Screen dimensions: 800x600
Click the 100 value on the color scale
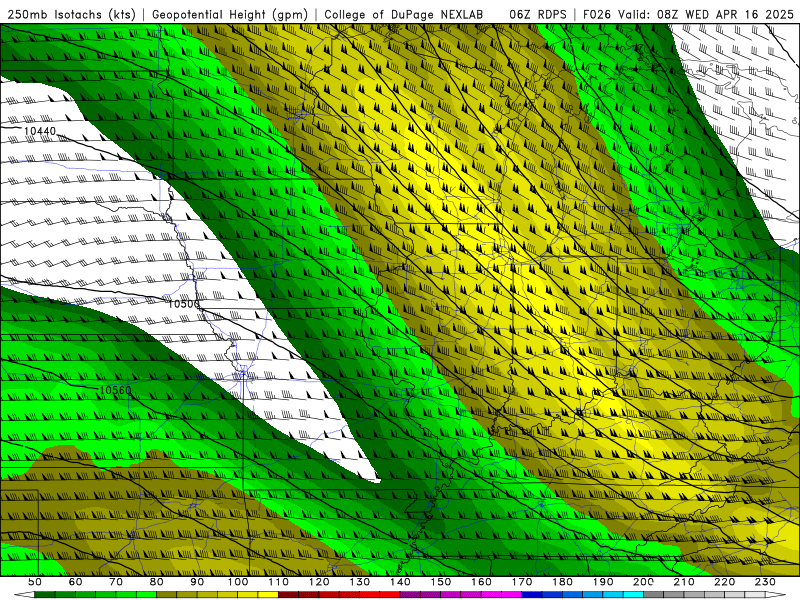[x=238, y=582]
